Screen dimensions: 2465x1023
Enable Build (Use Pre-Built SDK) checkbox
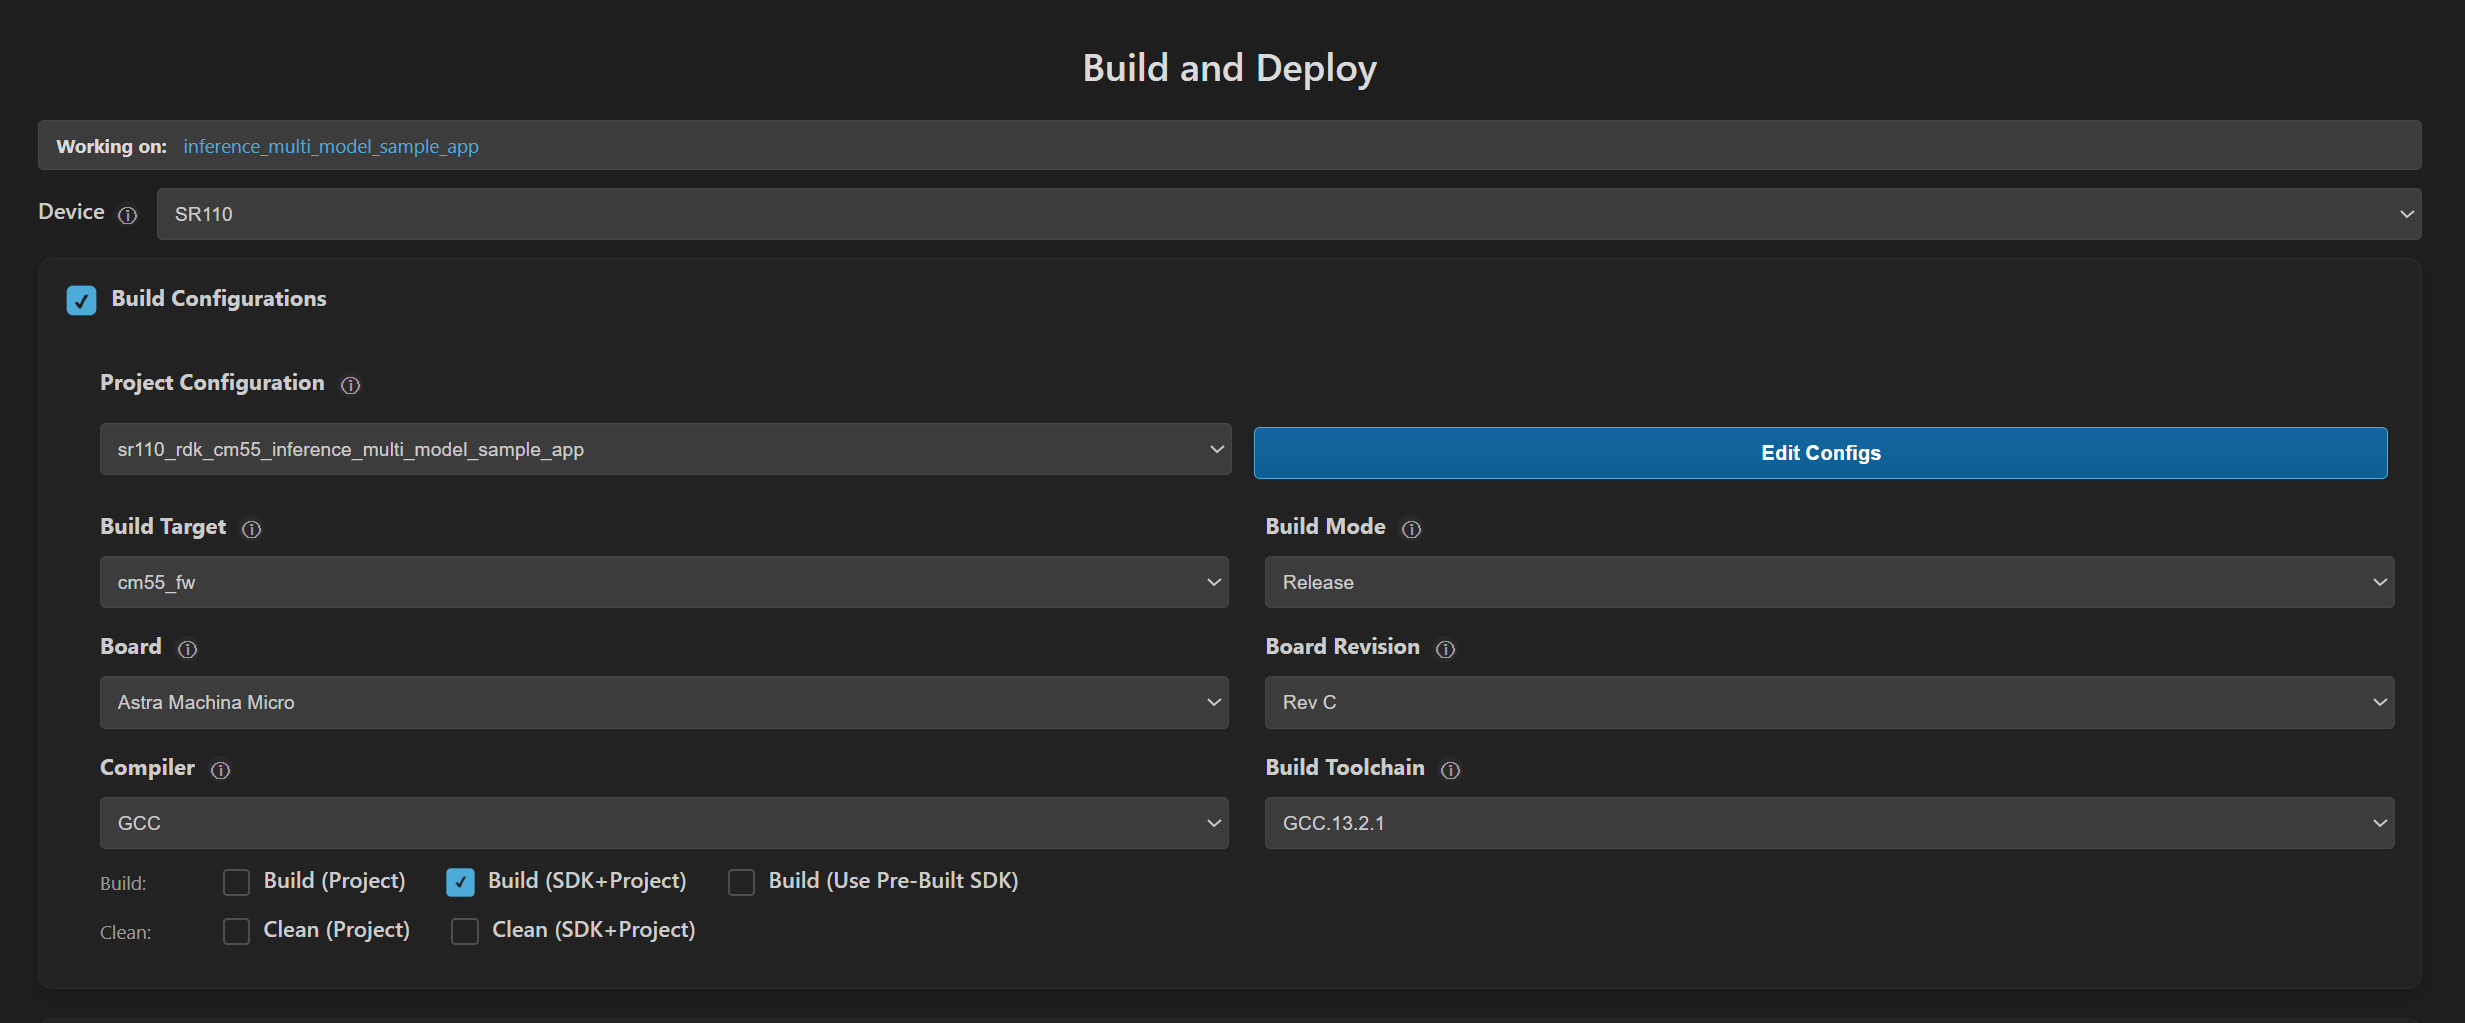click(741, 882)
